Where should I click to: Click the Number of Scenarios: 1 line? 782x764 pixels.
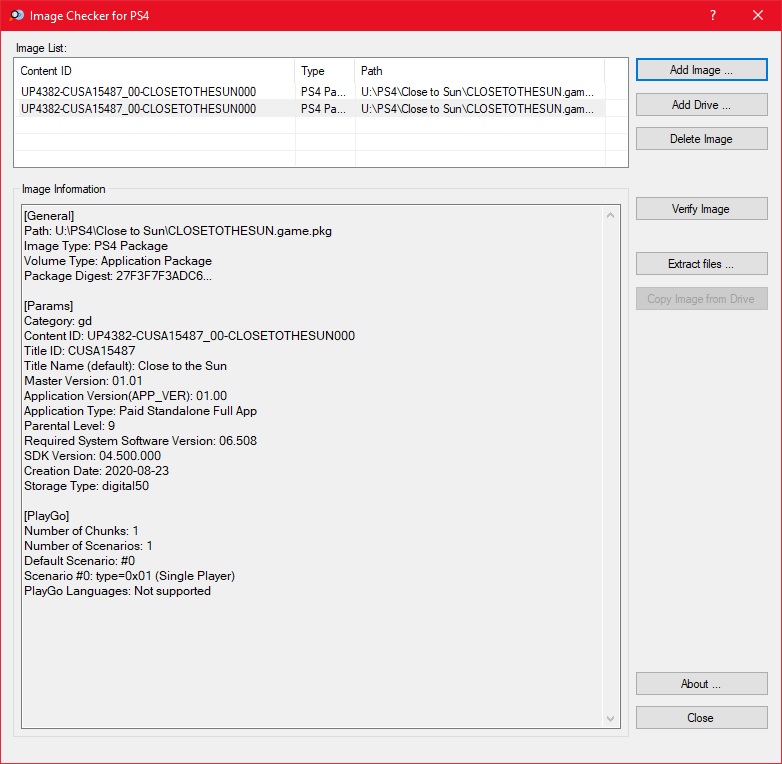pos(88,546)
